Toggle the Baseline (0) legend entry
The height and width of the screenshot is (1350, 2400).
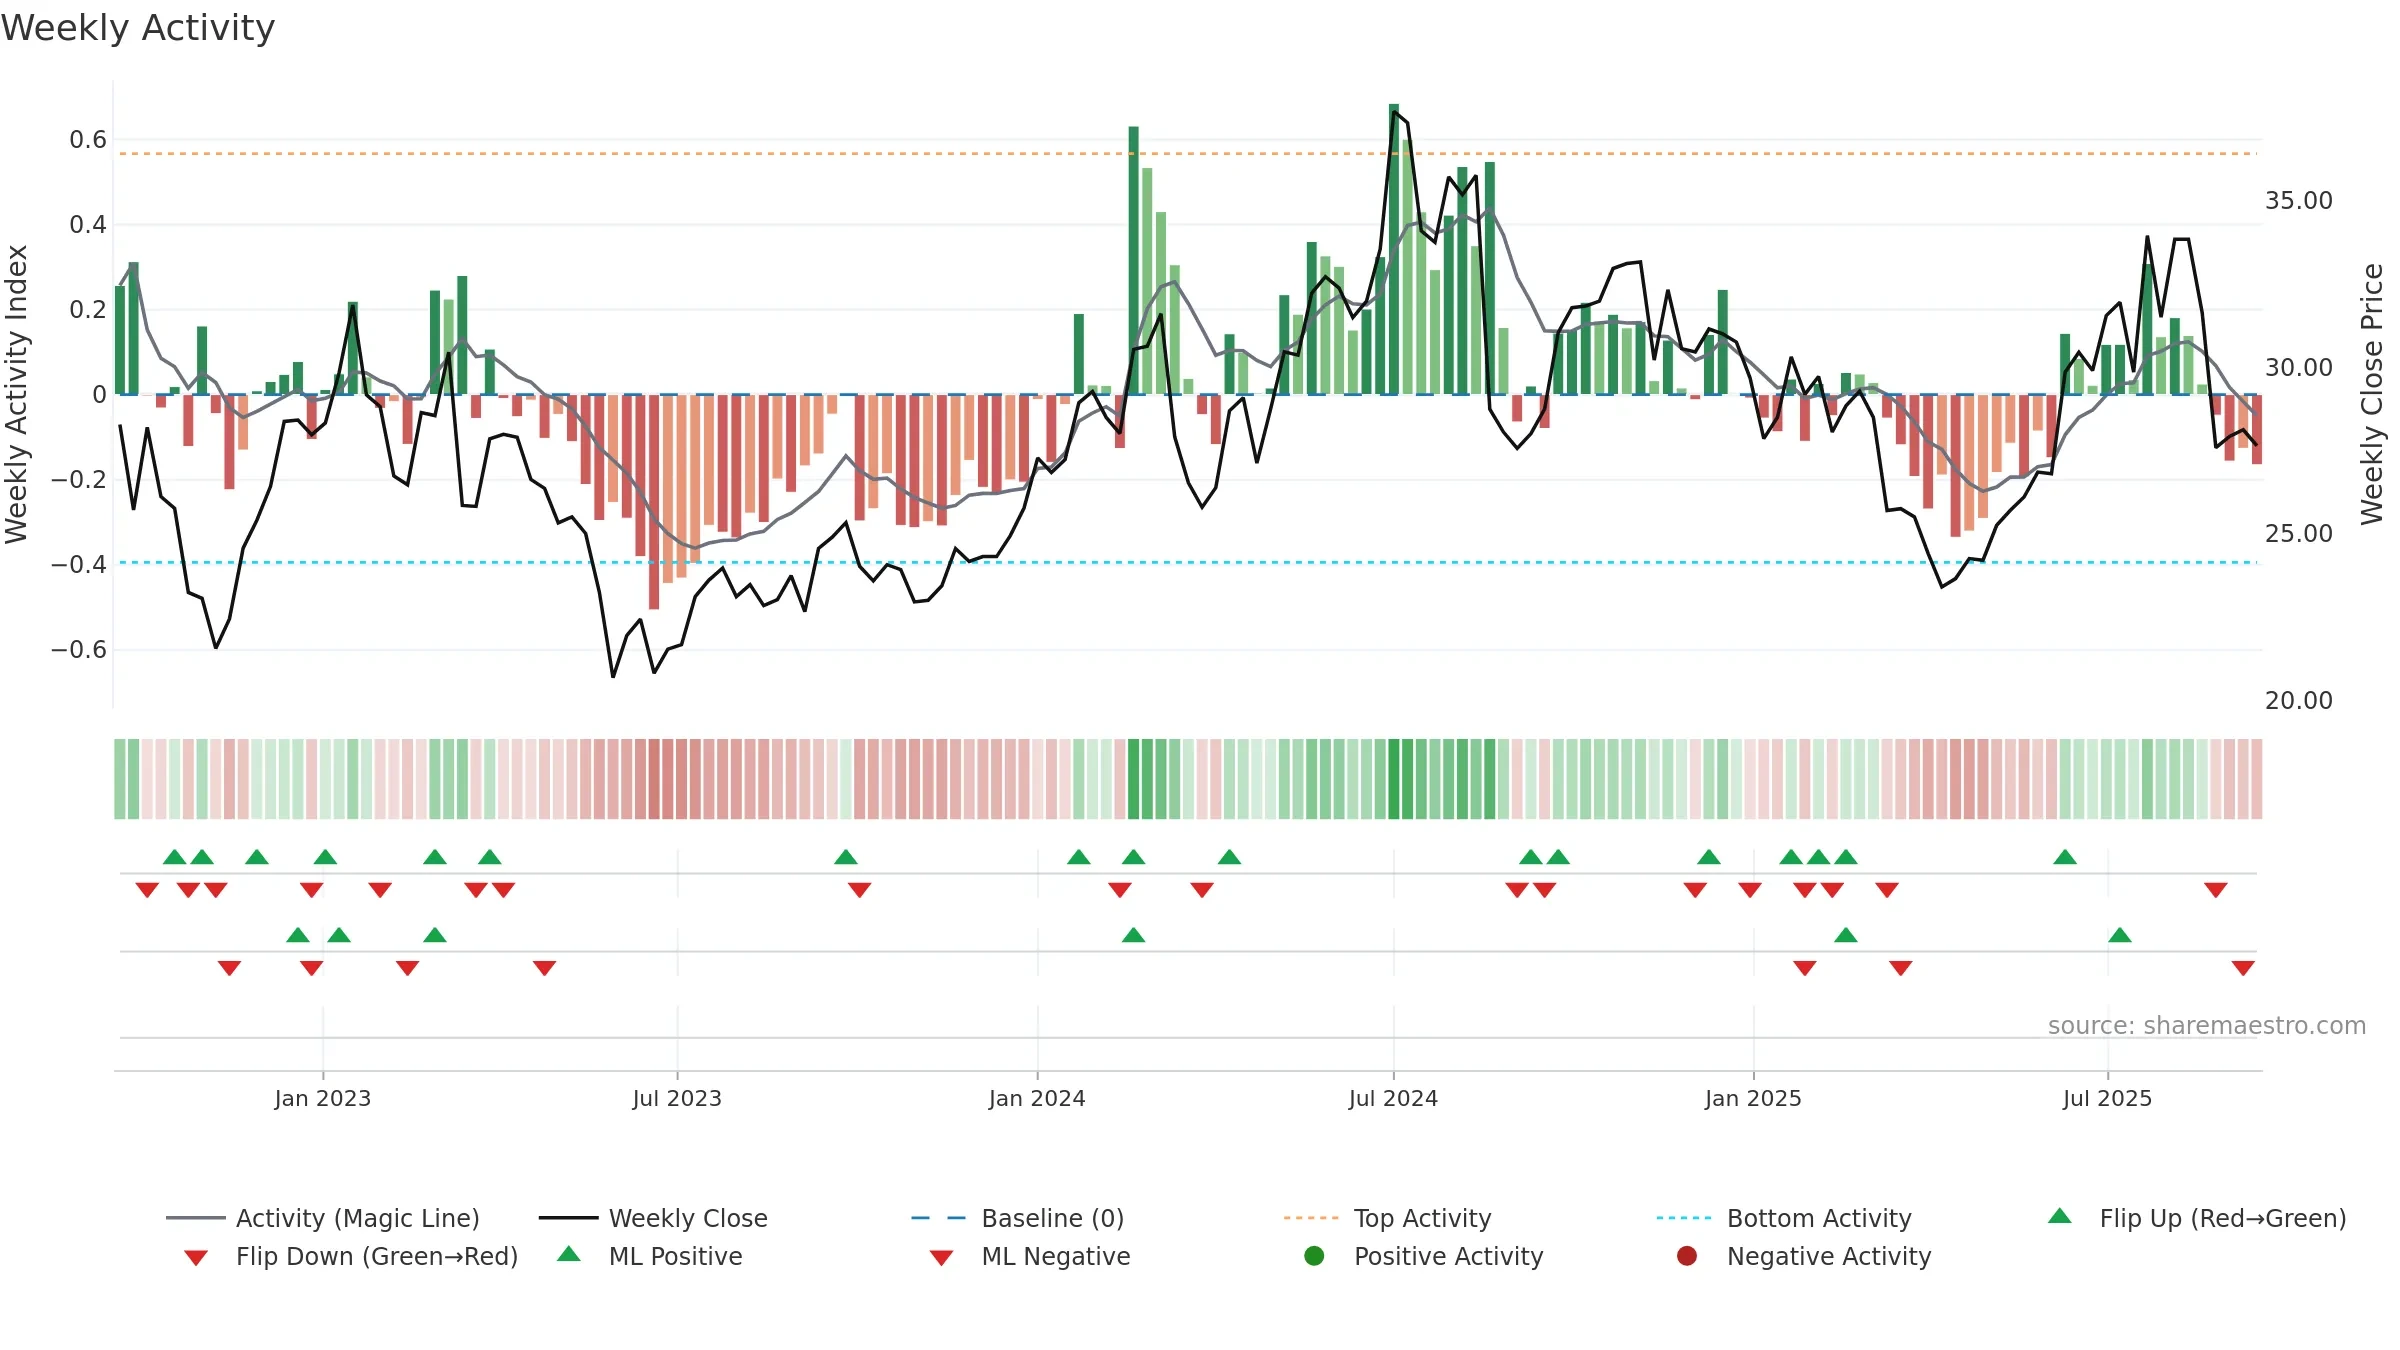(x=1018, y=1218)
